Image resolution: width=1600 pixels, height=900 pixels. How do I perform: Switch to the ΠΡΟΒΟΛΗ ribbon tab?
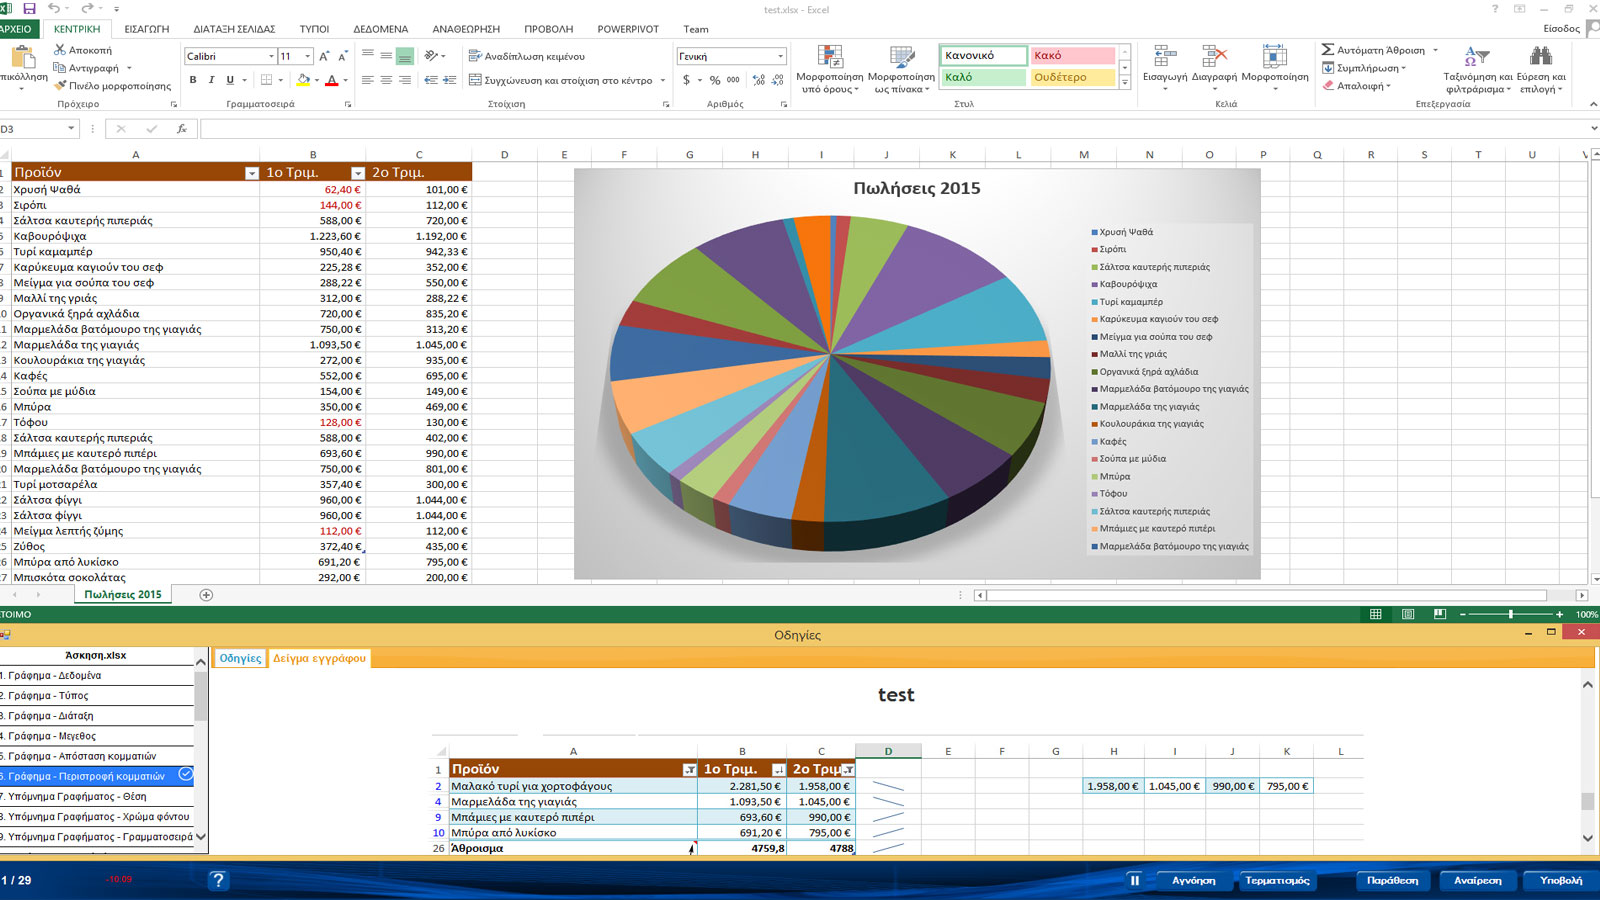point(549,29)
